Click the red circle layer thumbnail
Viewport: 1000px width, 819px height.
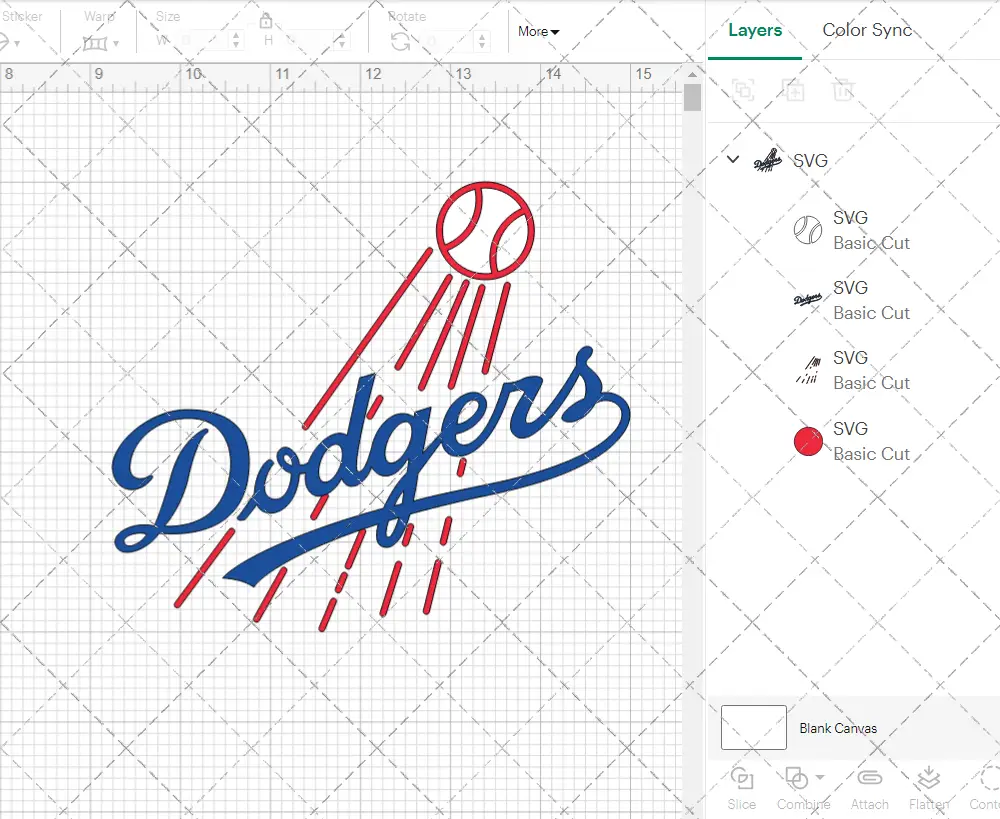click(808, 441)
